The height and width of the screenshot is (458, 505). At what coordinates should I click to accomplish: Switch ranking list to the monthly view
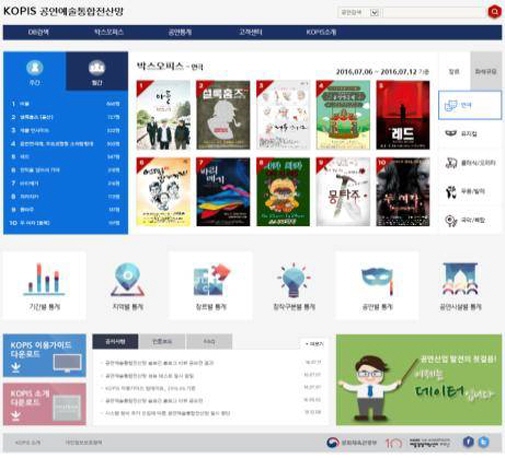coord(97,71)
